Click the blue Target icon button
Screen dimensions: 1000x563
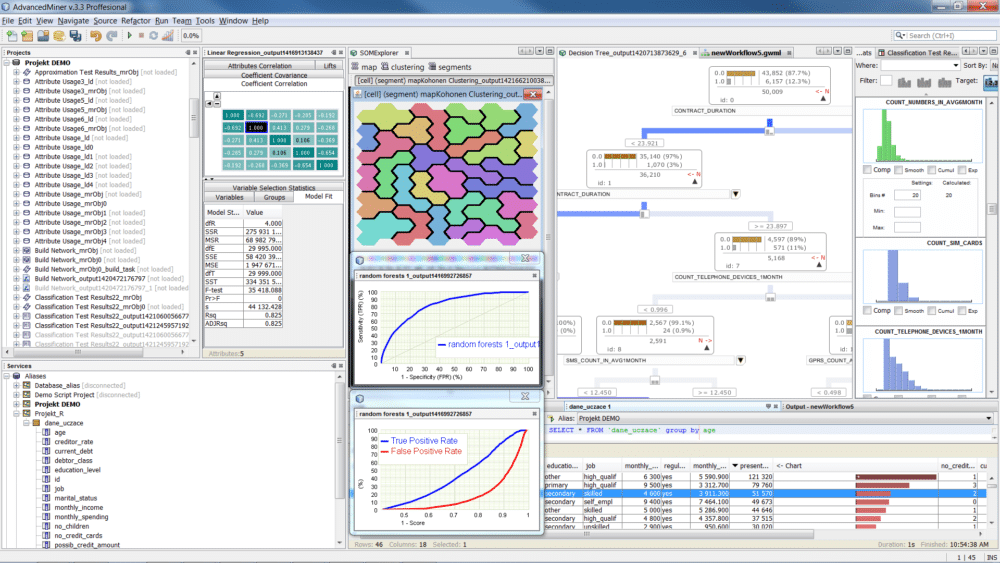[990, 81]
